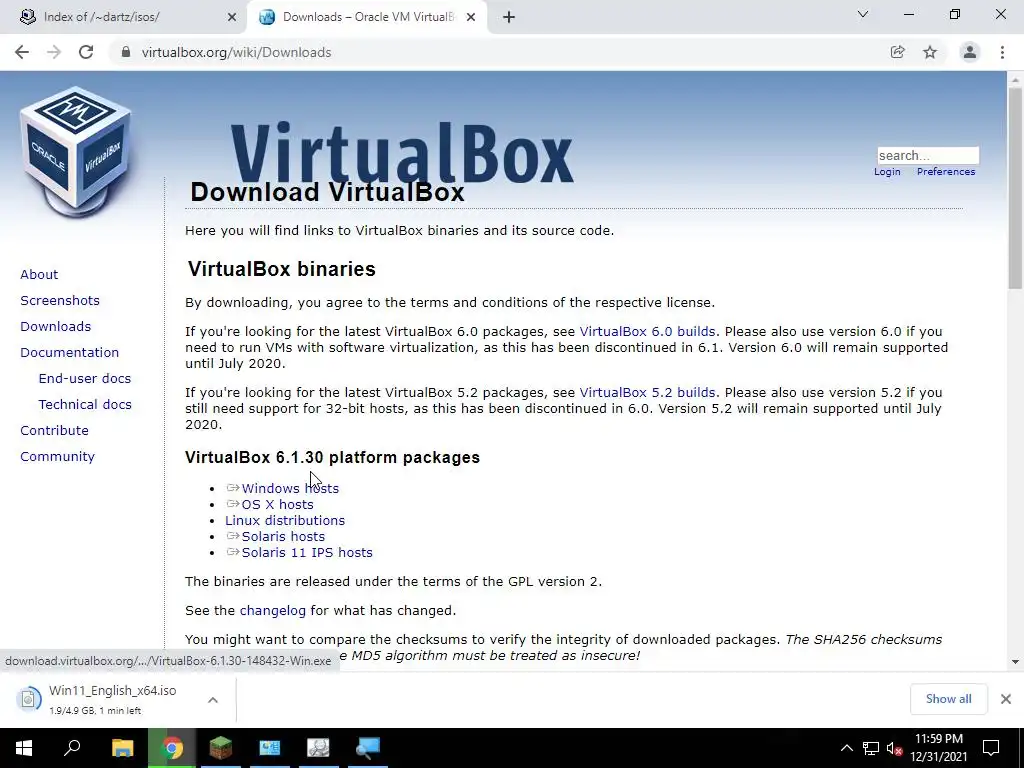Screen dimensions: 1024x768
Task: Expand the Win11 ISO download options chevron
Action: [213, 699]
